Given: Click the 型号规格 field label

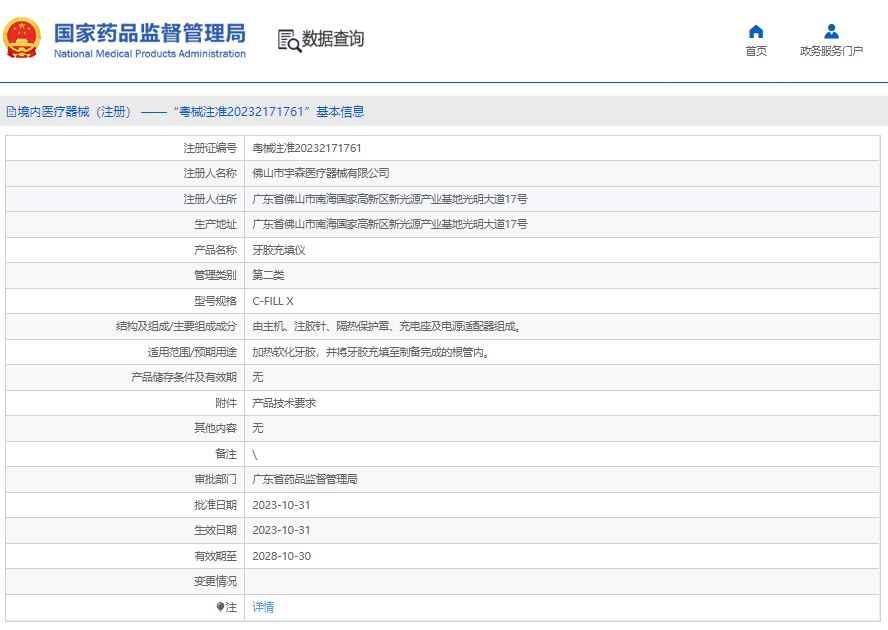Looking at the screenshot, I should (215, 301).
